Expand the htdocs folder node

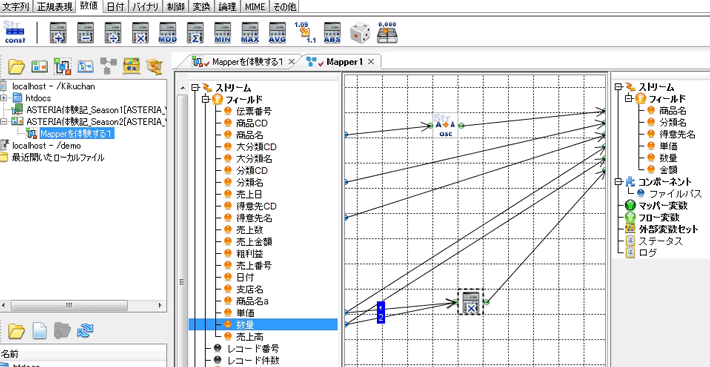click(x=4, y=98)
